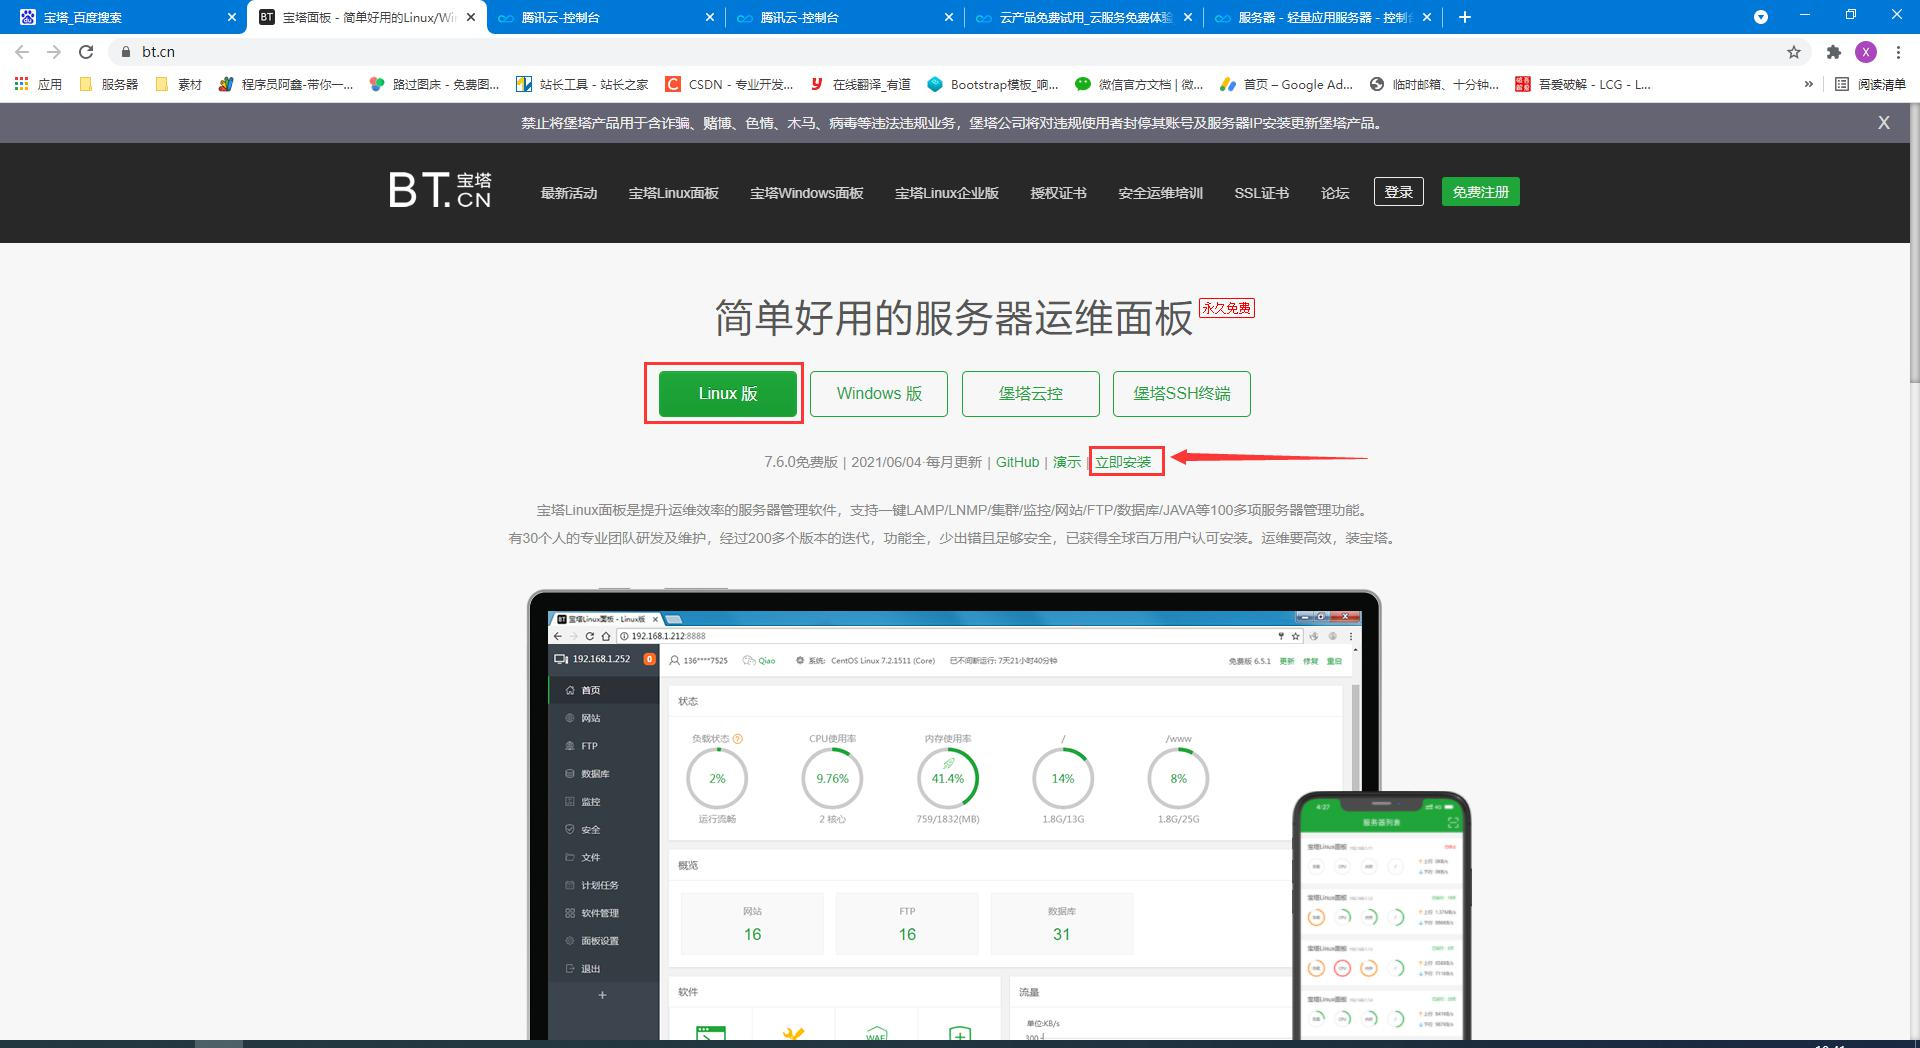1920x1048 pixels.
Task: Open the purple user profile avatar
Action: [x=1865, y=52]
